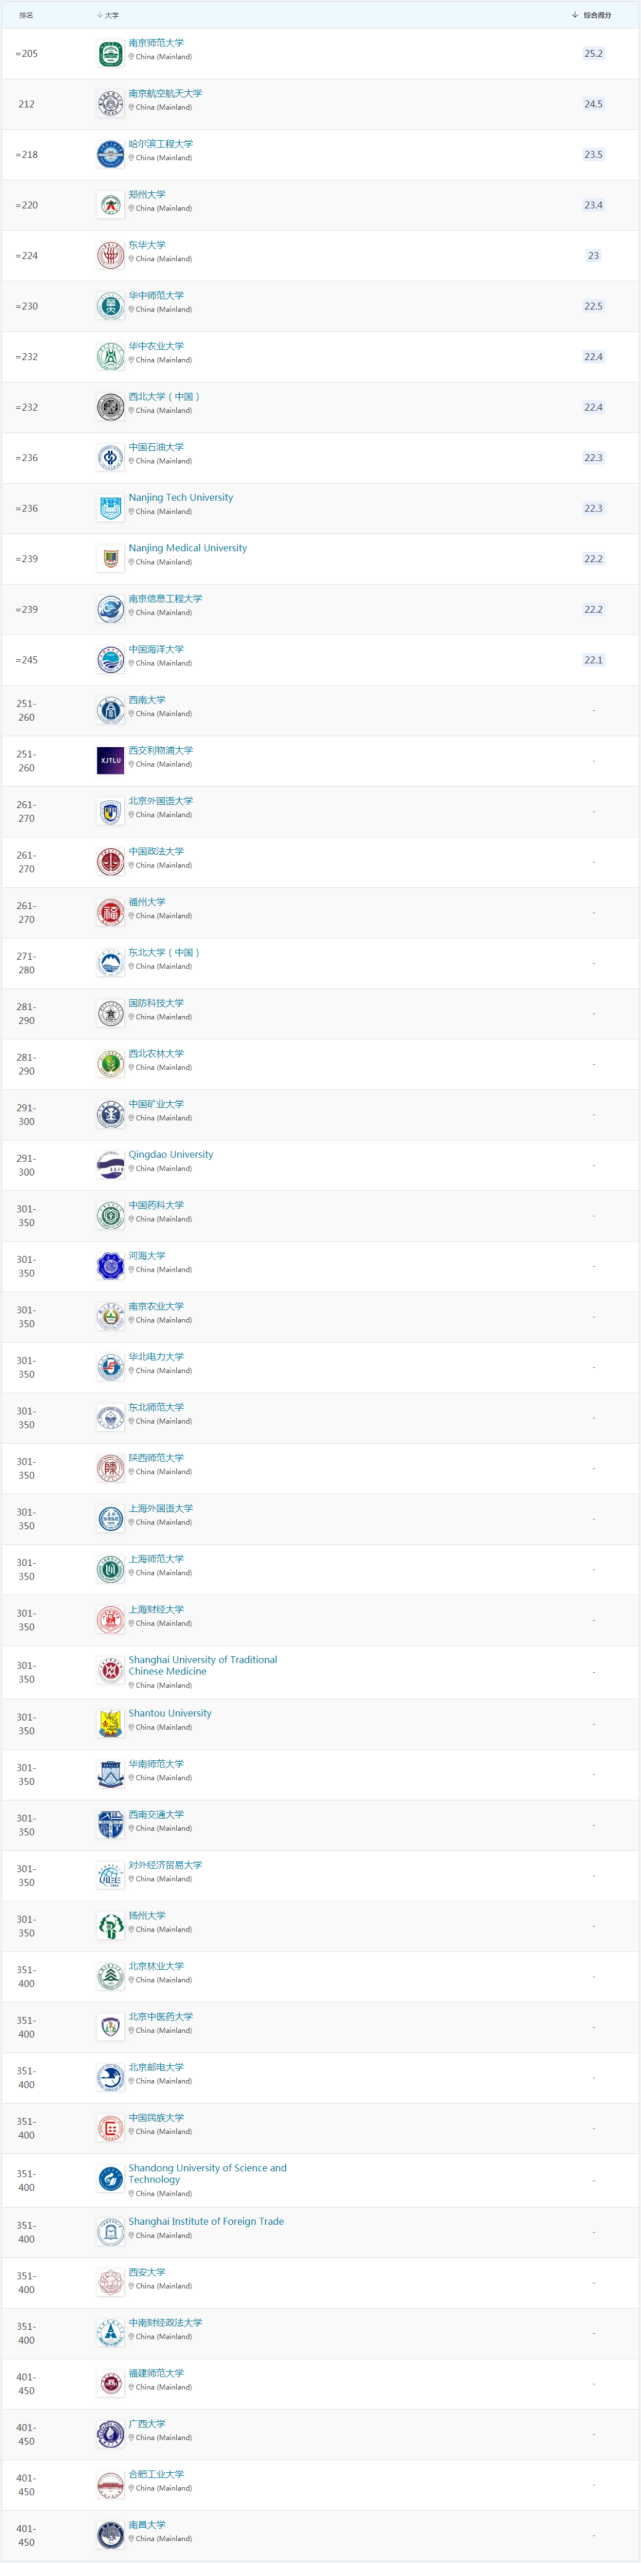Click the Shandong University of Science and Technology logo
641x2563 pixels.
[x=110, y=2179]
